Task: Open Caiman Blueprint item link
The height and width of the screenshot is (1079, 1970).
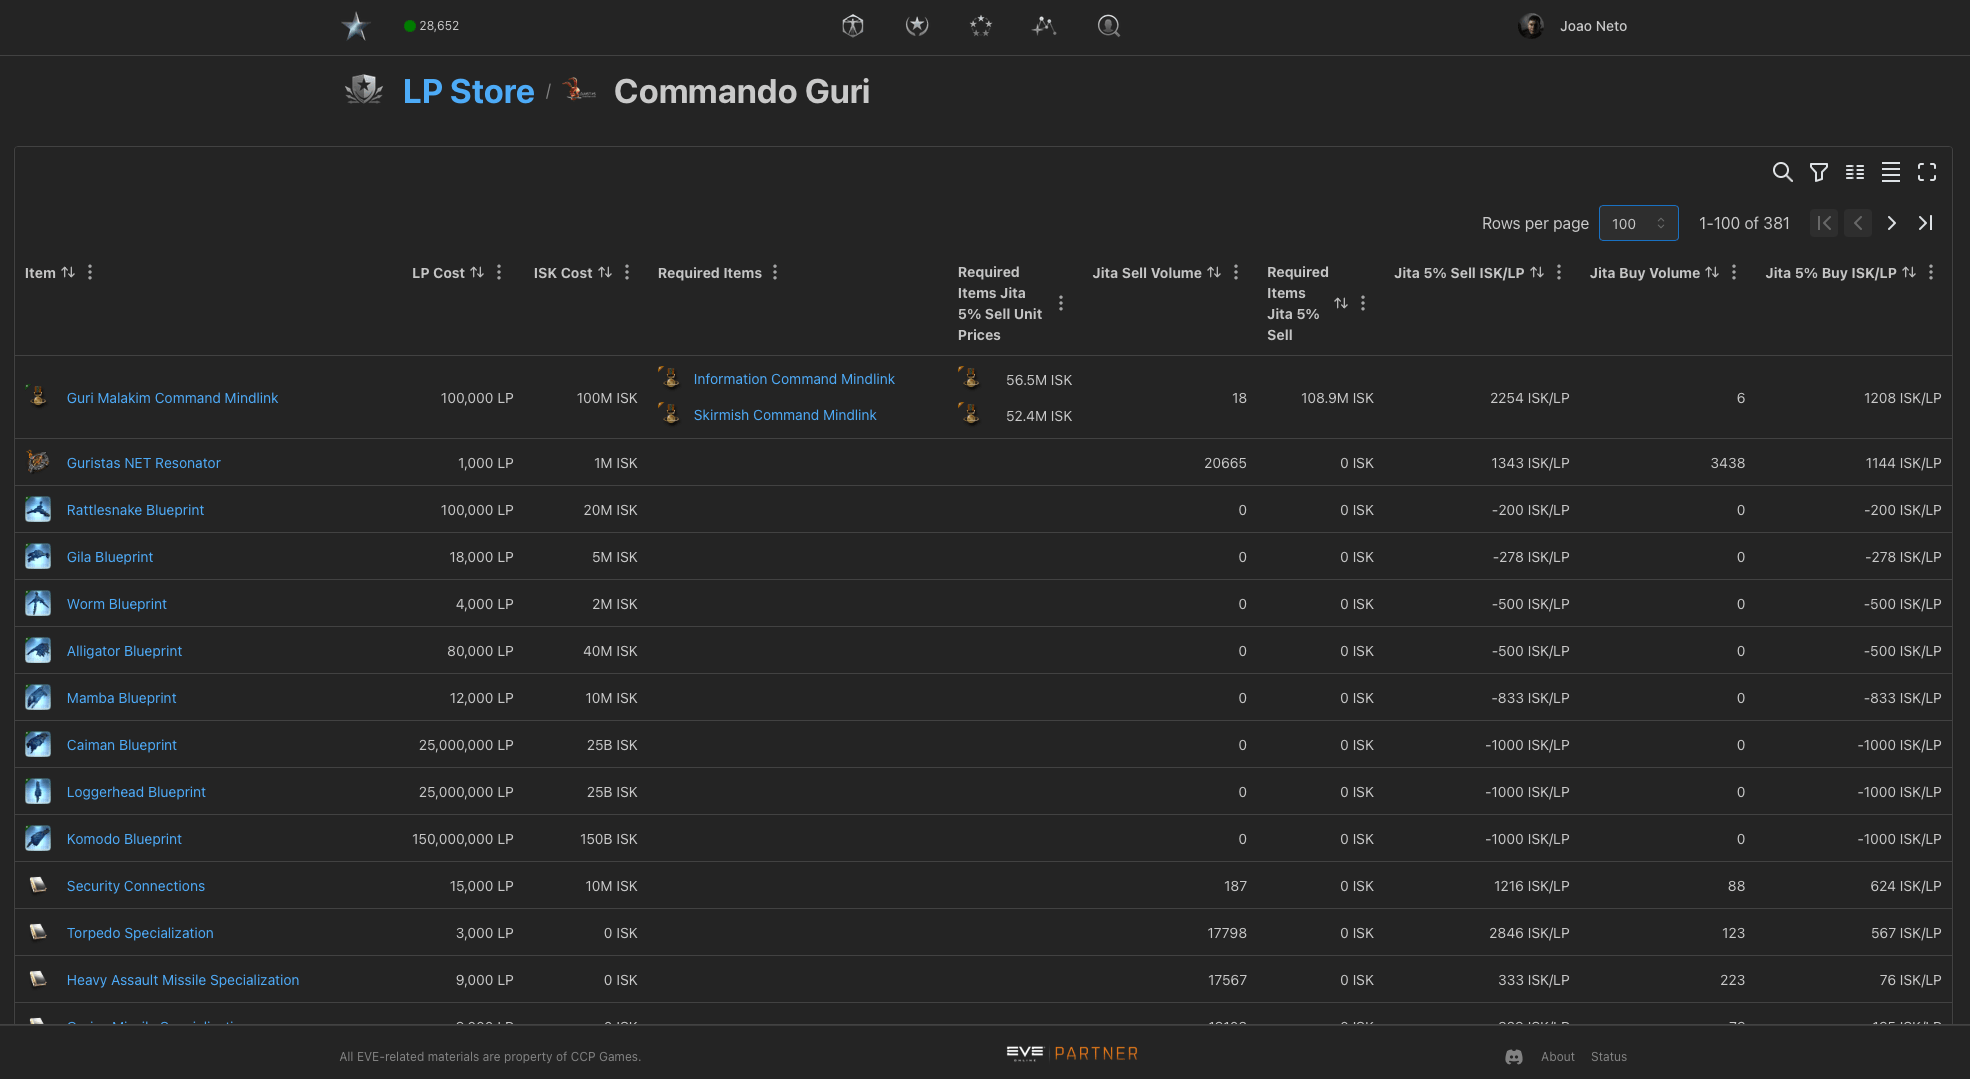Action: 121,745
